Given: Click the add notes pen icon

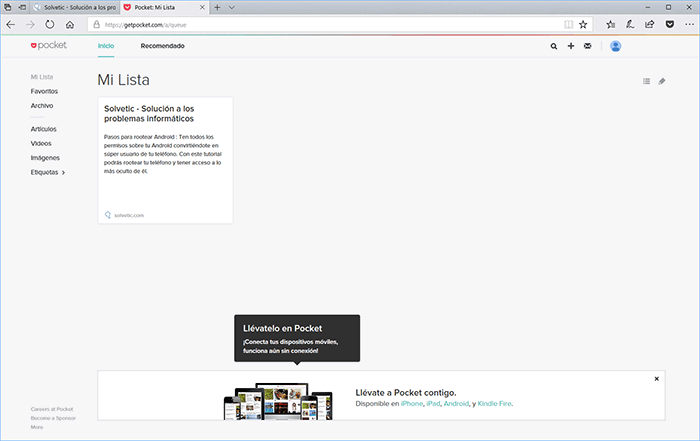Looking at the screenshot, I should pos(630,25).
